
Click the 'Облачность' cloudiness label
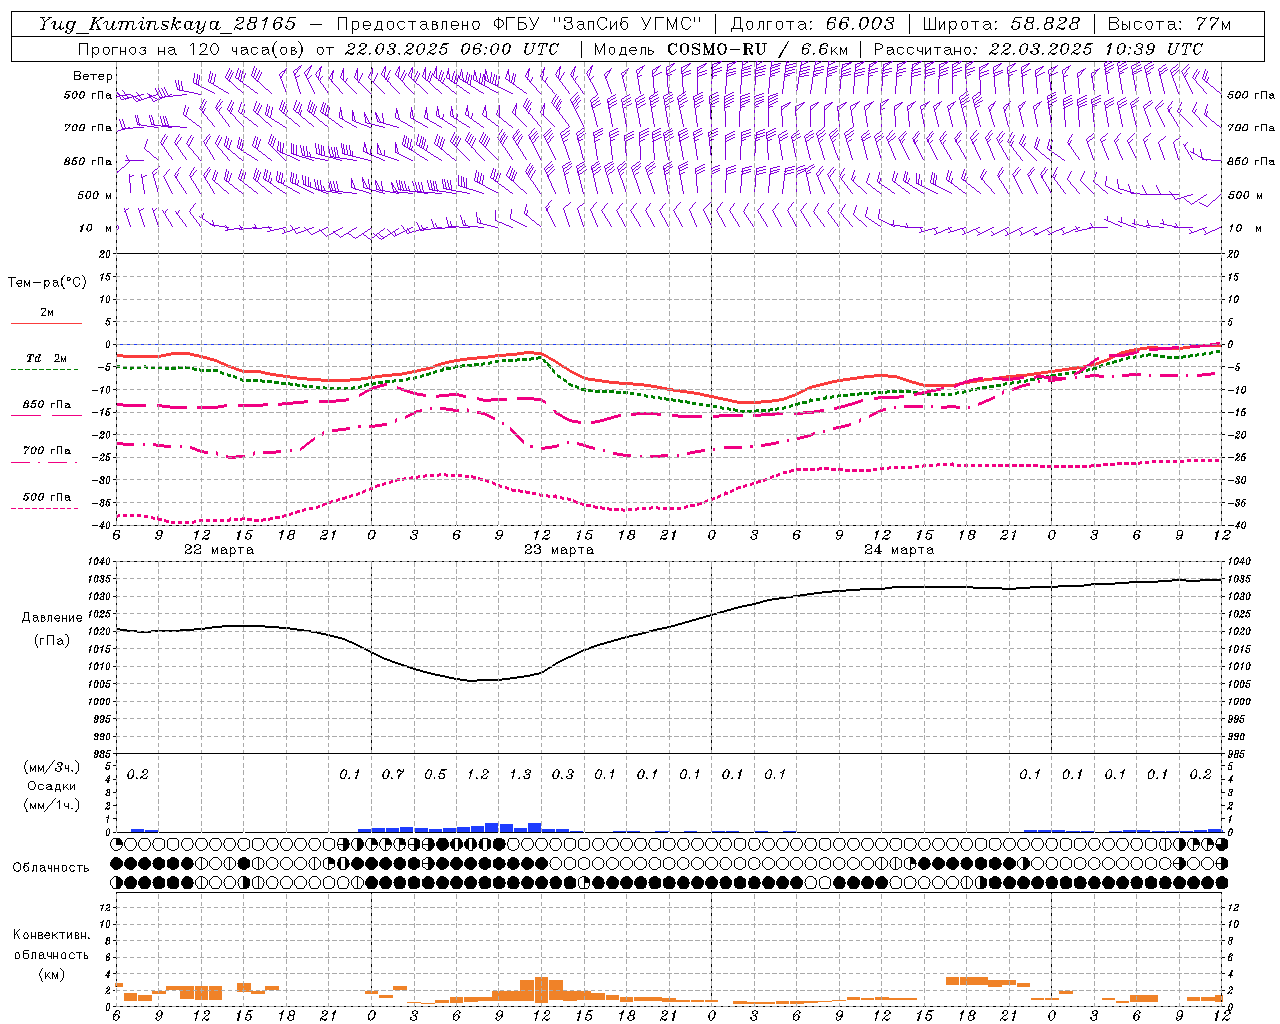pyautogui.click(x=51, y=867)
